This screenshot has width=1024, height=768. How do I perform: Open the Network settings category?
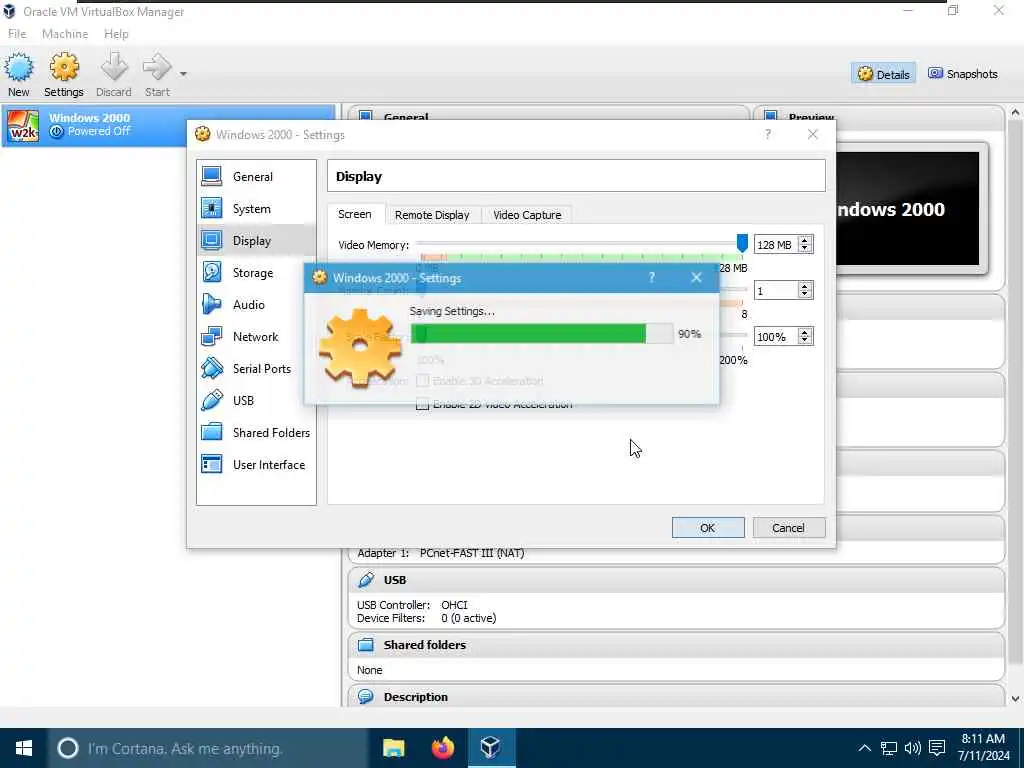tap(256, 336)
